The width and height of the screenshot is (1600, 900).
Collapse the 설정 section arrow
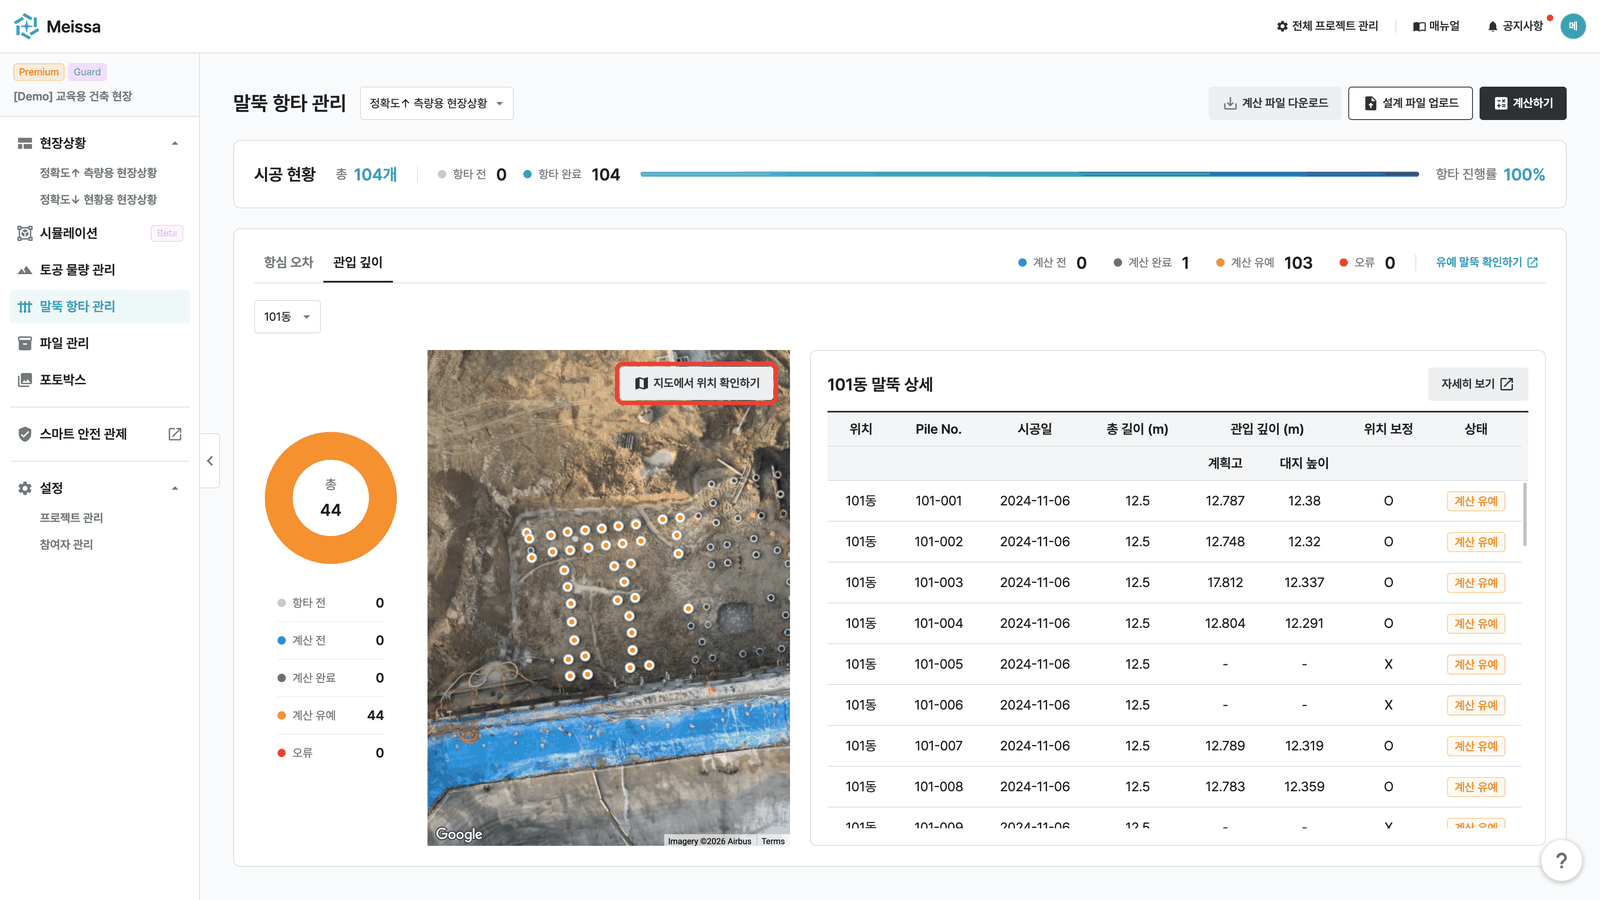pyautogui.click(x=175, y=489)
